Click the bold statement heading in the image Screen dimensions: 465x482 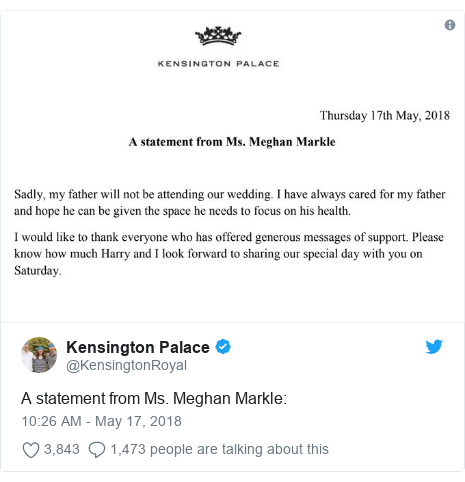(x=232, y=142)
